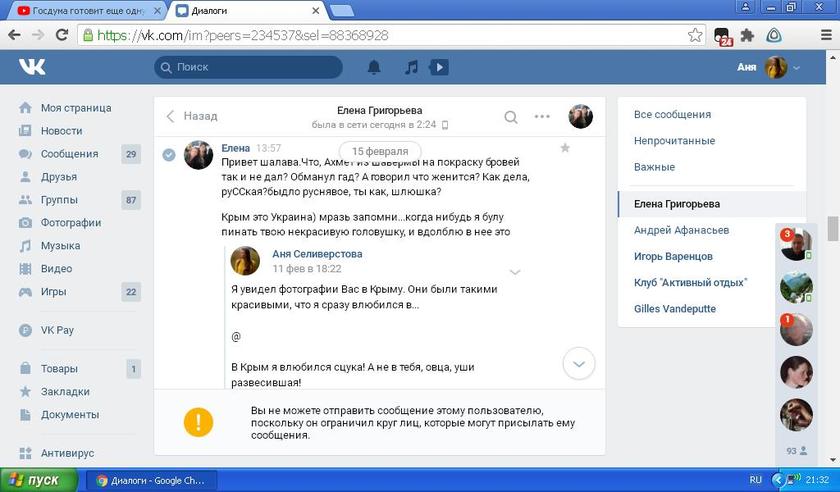Expand forwarded message chevron near Аня Селиверстова
The image size is (840, 492).
pos(515,272)
